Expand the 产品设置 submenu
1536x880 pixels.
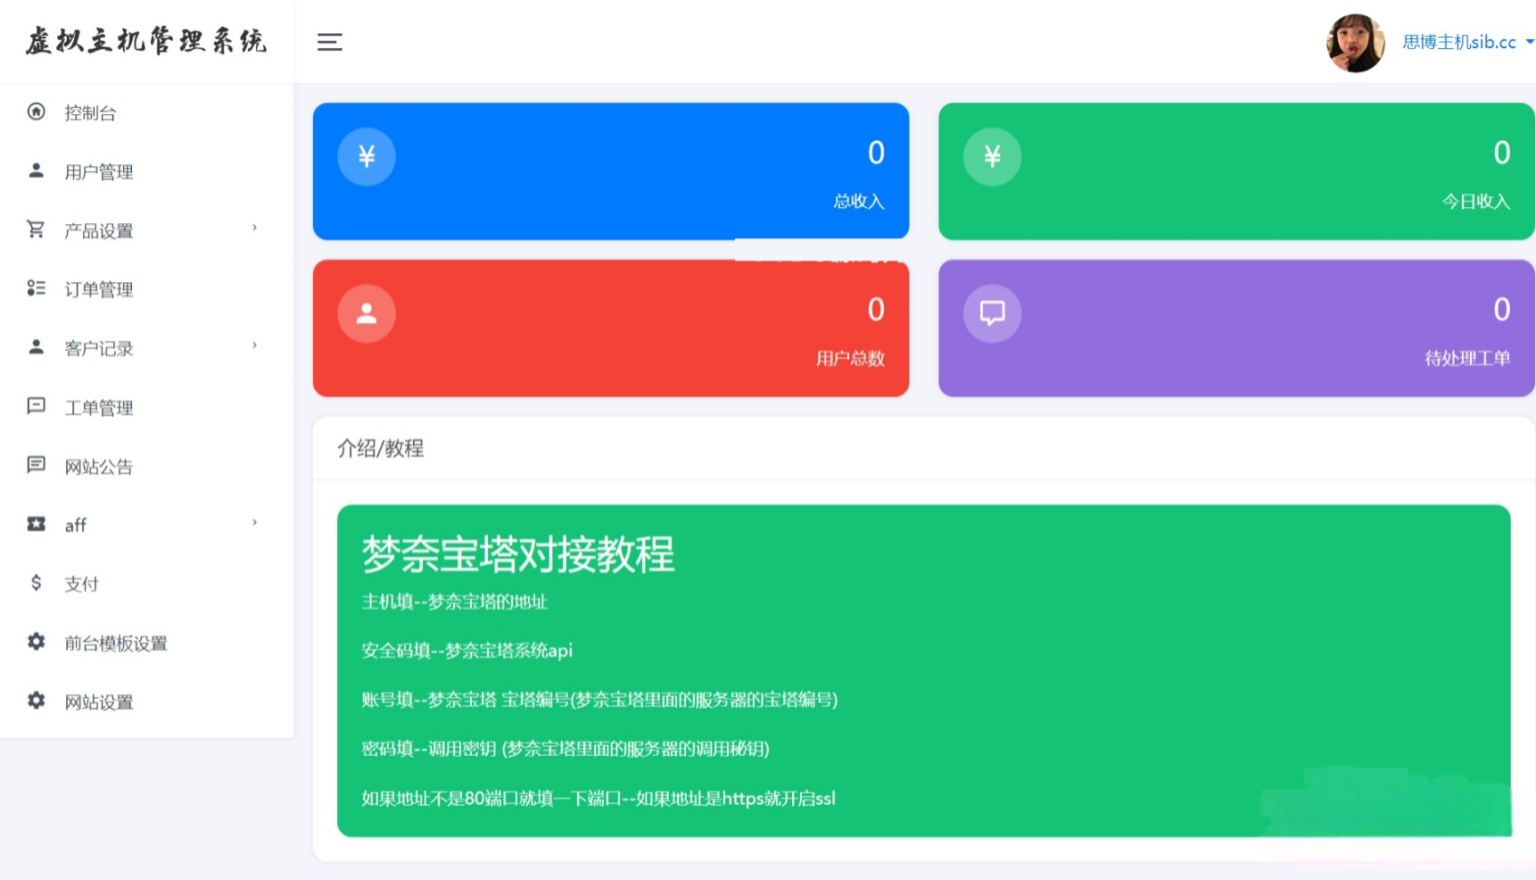click(x=253, y=230)
